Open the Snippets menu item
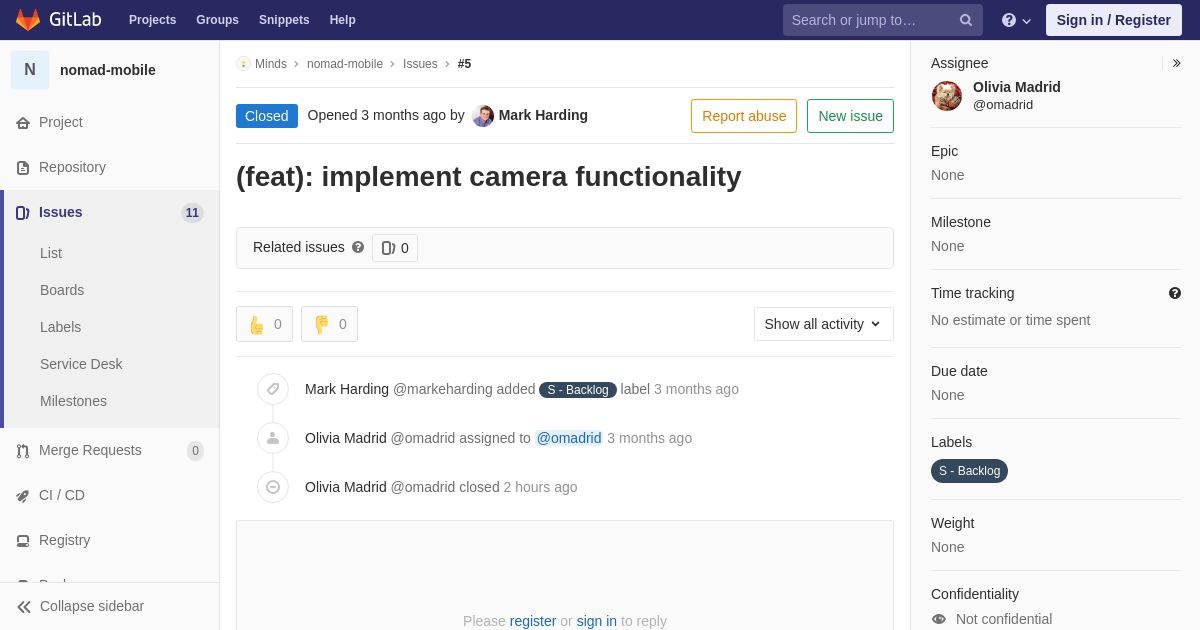 point(284,20)
